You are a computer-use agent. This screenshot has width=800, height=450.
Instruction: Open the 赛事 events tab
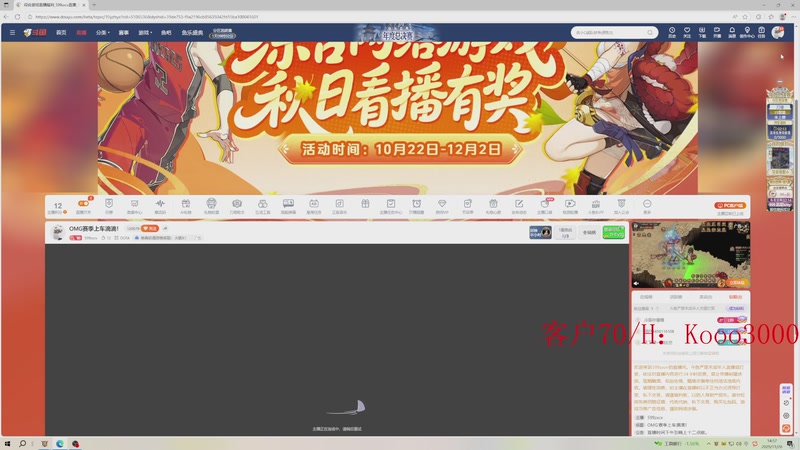(x=123, y=32)
